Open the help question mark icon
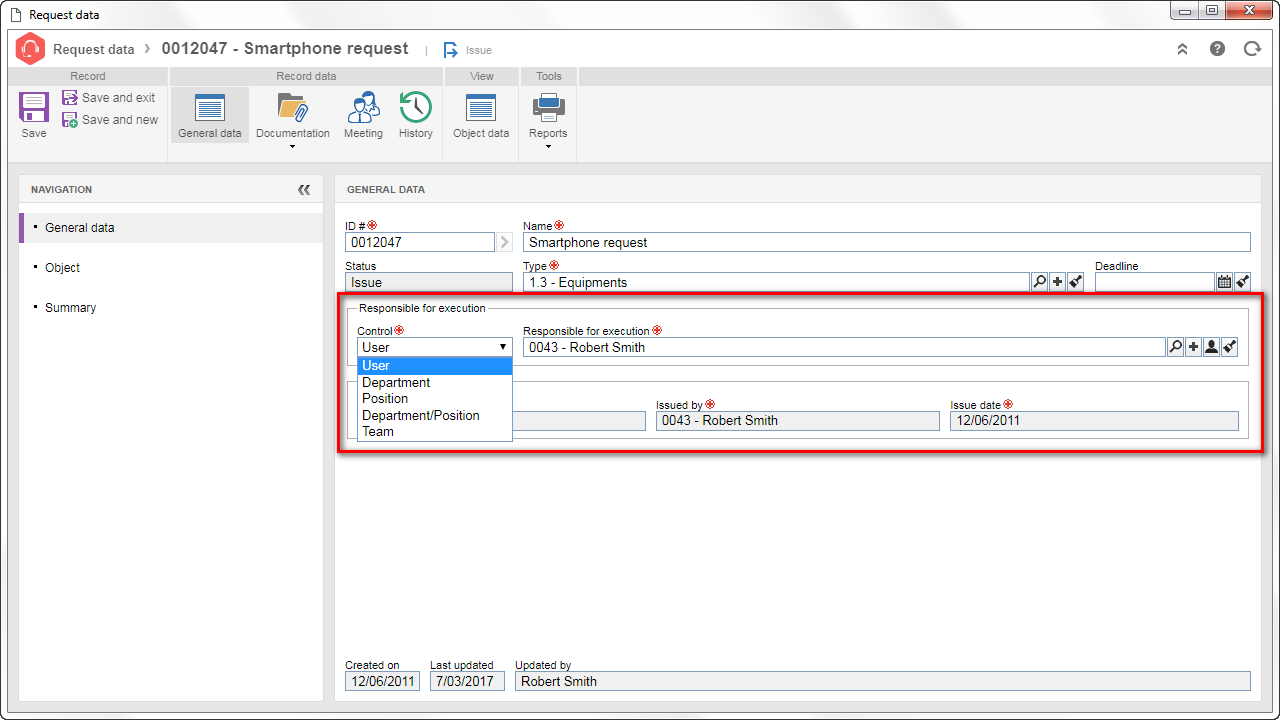Screen dimensions: 1280x720 (1217, 49)
